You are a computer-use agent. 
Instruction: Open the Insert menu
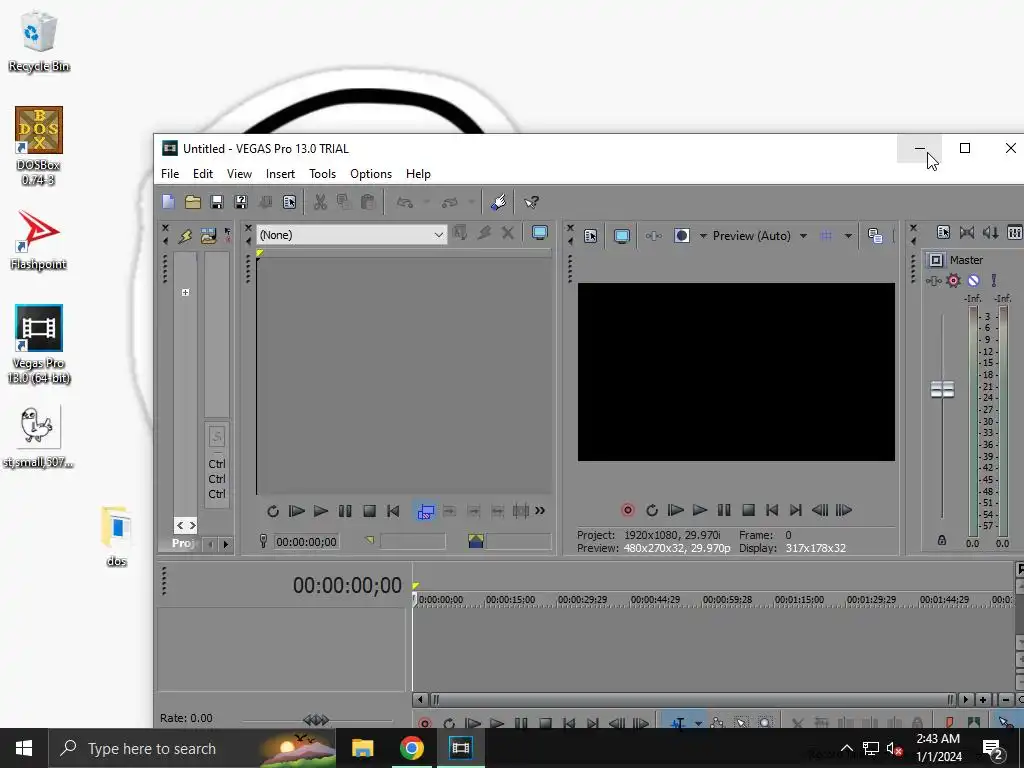(x=280, y=174)
